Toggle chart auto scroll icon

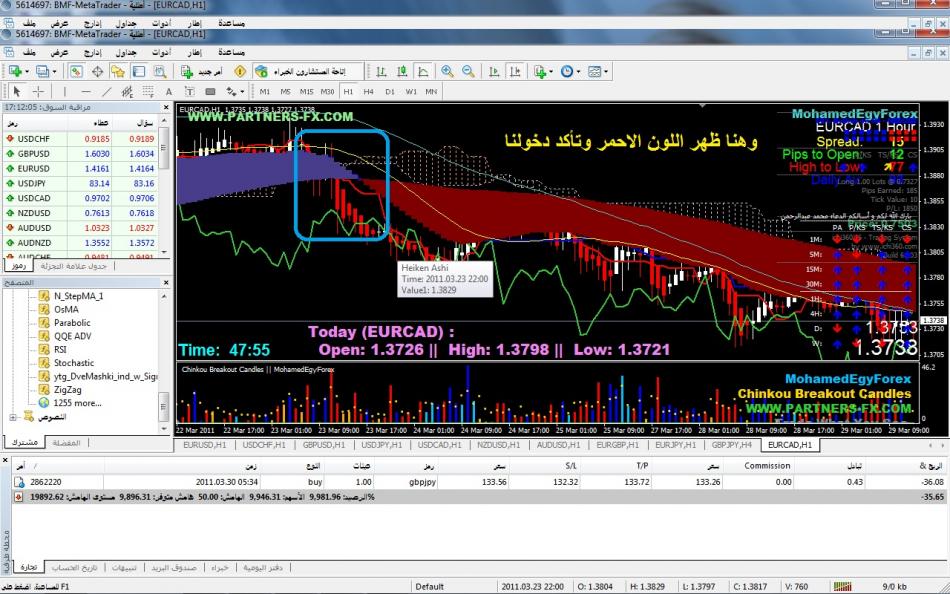click(494, 72)
